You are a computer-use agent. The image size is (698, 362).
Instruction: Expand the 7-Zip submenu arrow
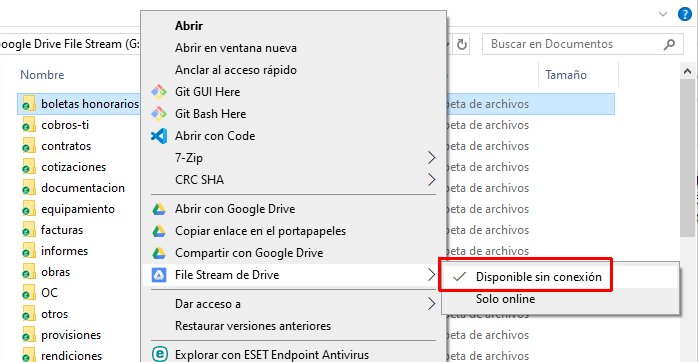point(431,158)
